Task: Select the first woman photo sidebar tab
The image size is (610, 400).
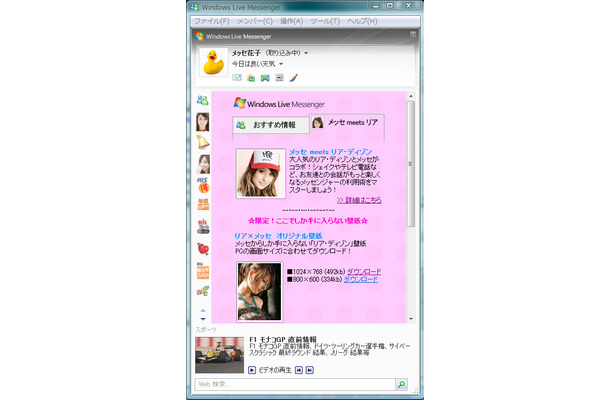Action: point(203,122)
